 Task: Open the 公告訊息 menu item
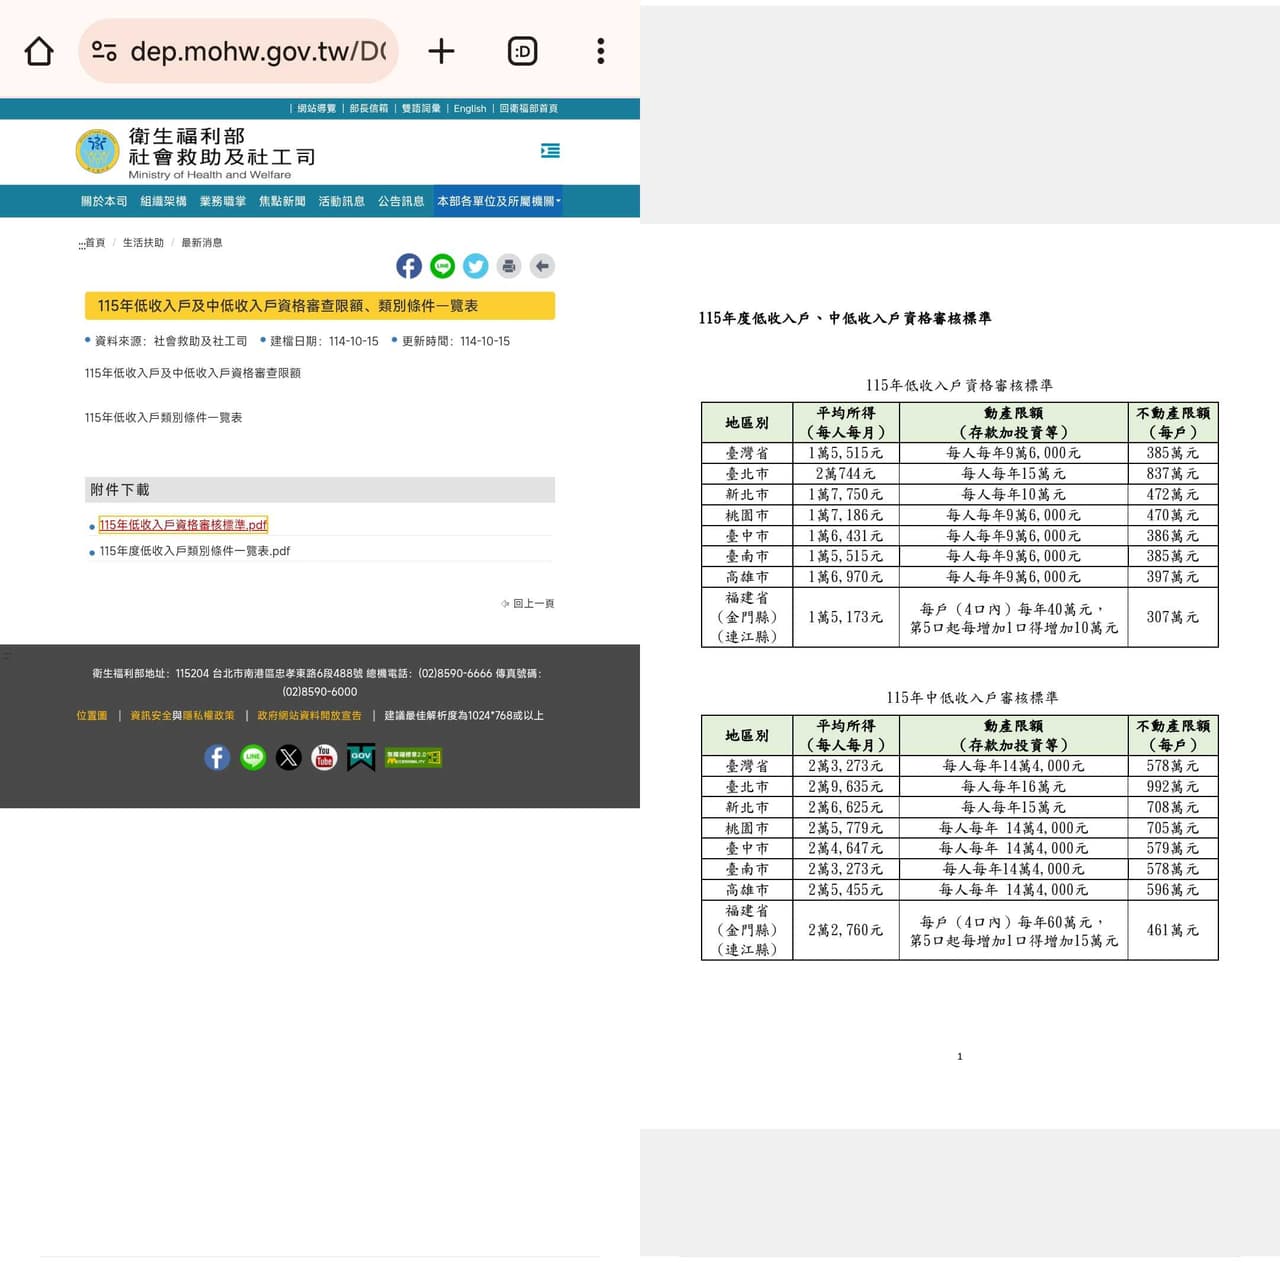[x=401, y=201]
